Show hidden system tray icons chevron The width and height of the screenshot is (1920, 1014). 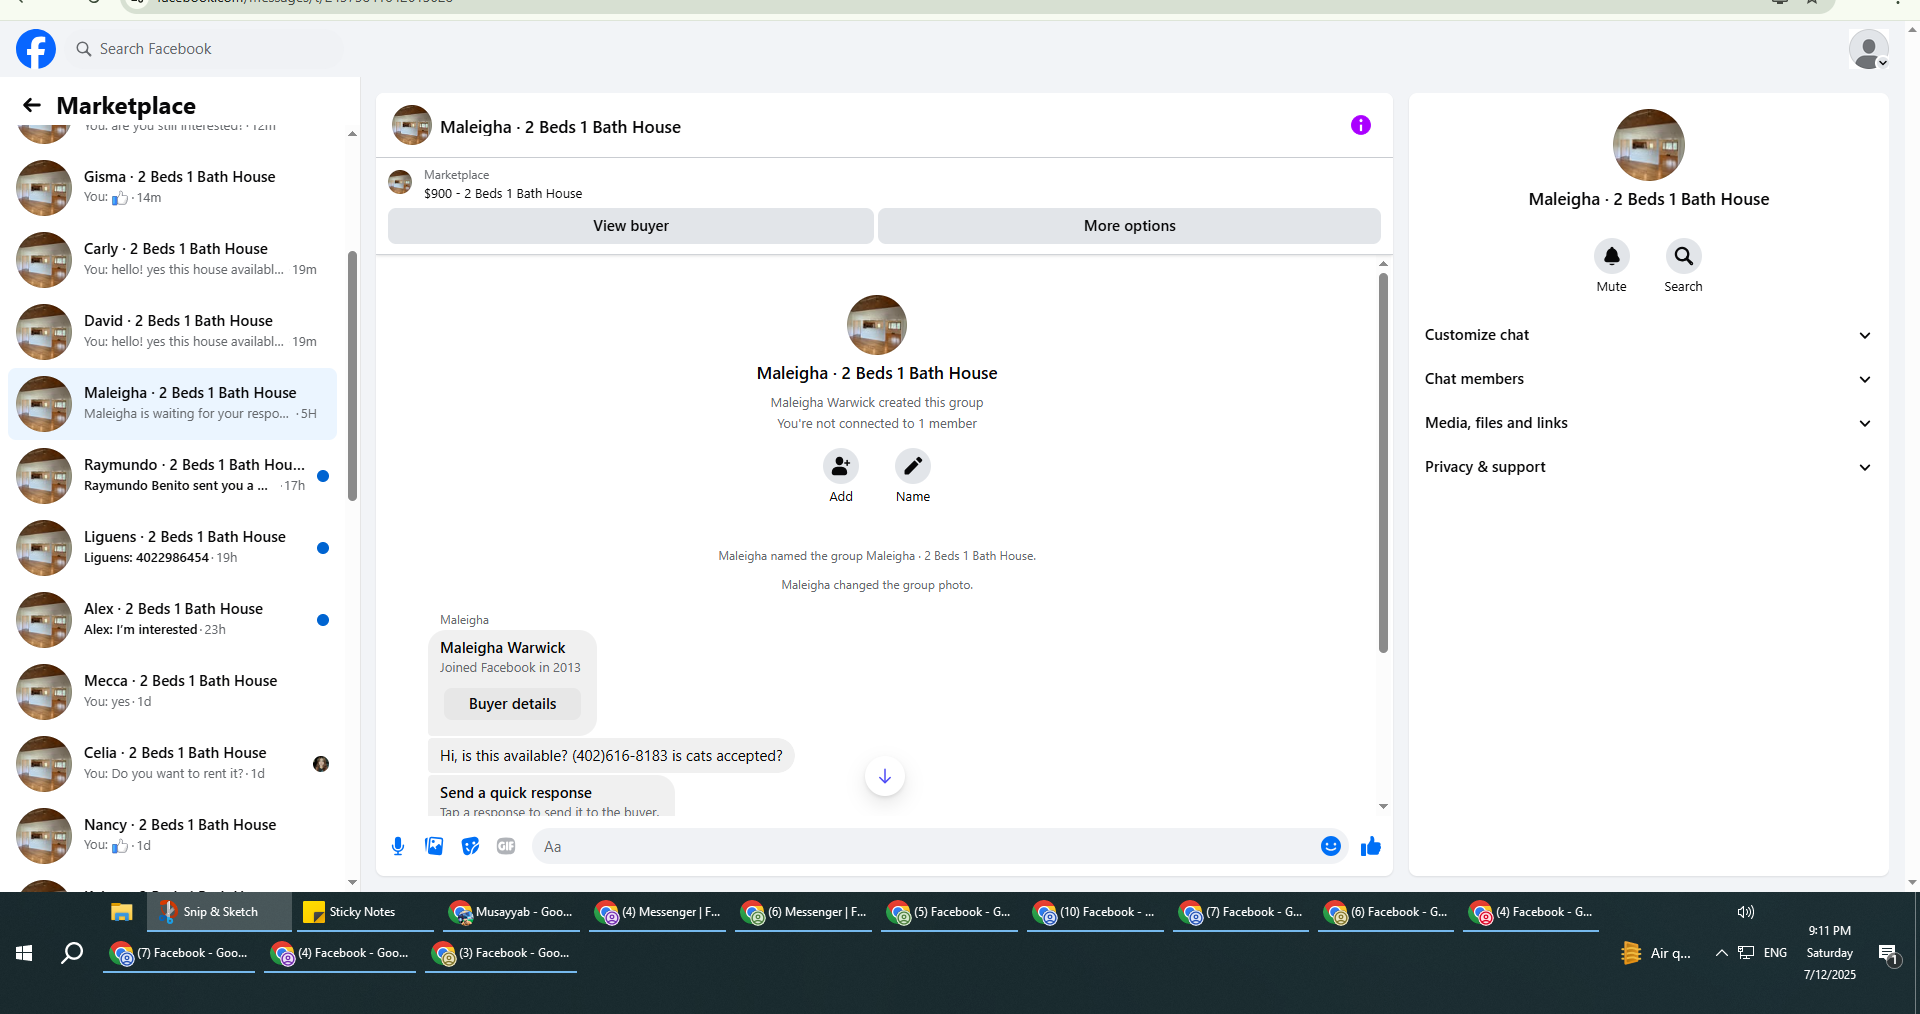click(x=1721, y=953)
